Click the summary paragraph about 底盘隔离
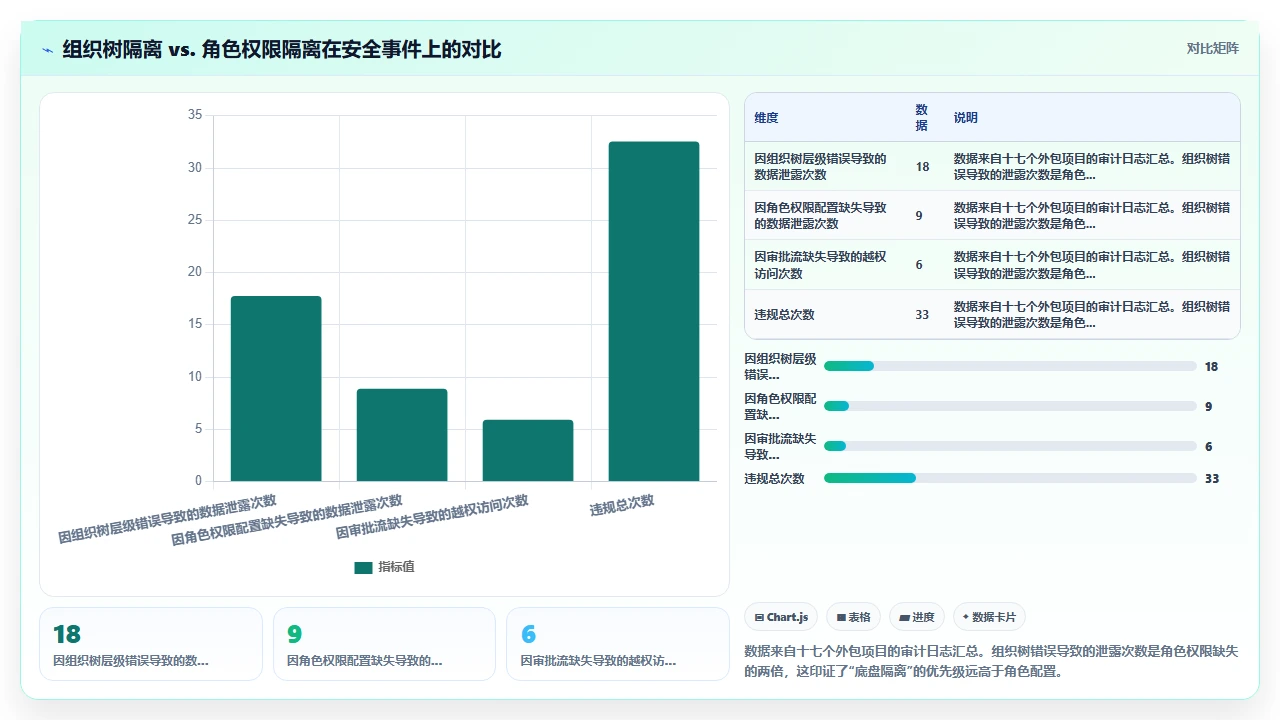The width and height of the screenshot is (1280, 720). [x=992, y=661]
